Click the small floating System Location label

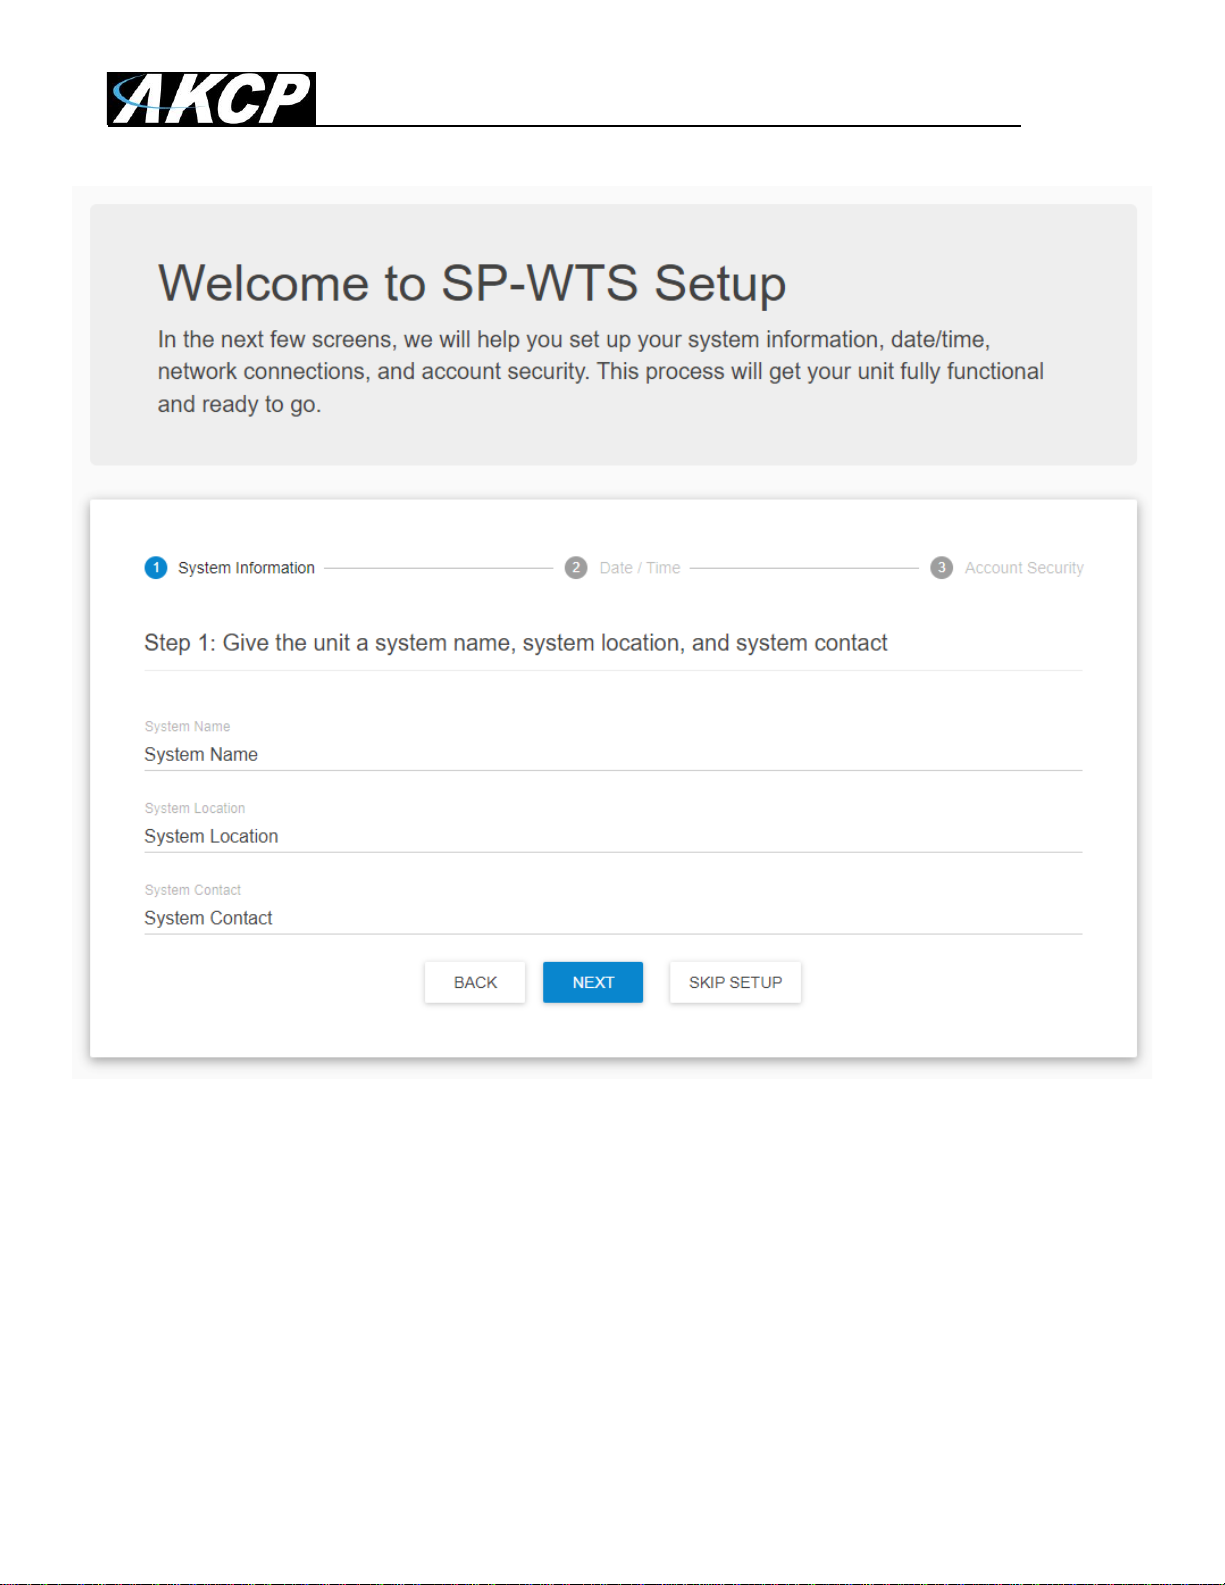[194, 809]
